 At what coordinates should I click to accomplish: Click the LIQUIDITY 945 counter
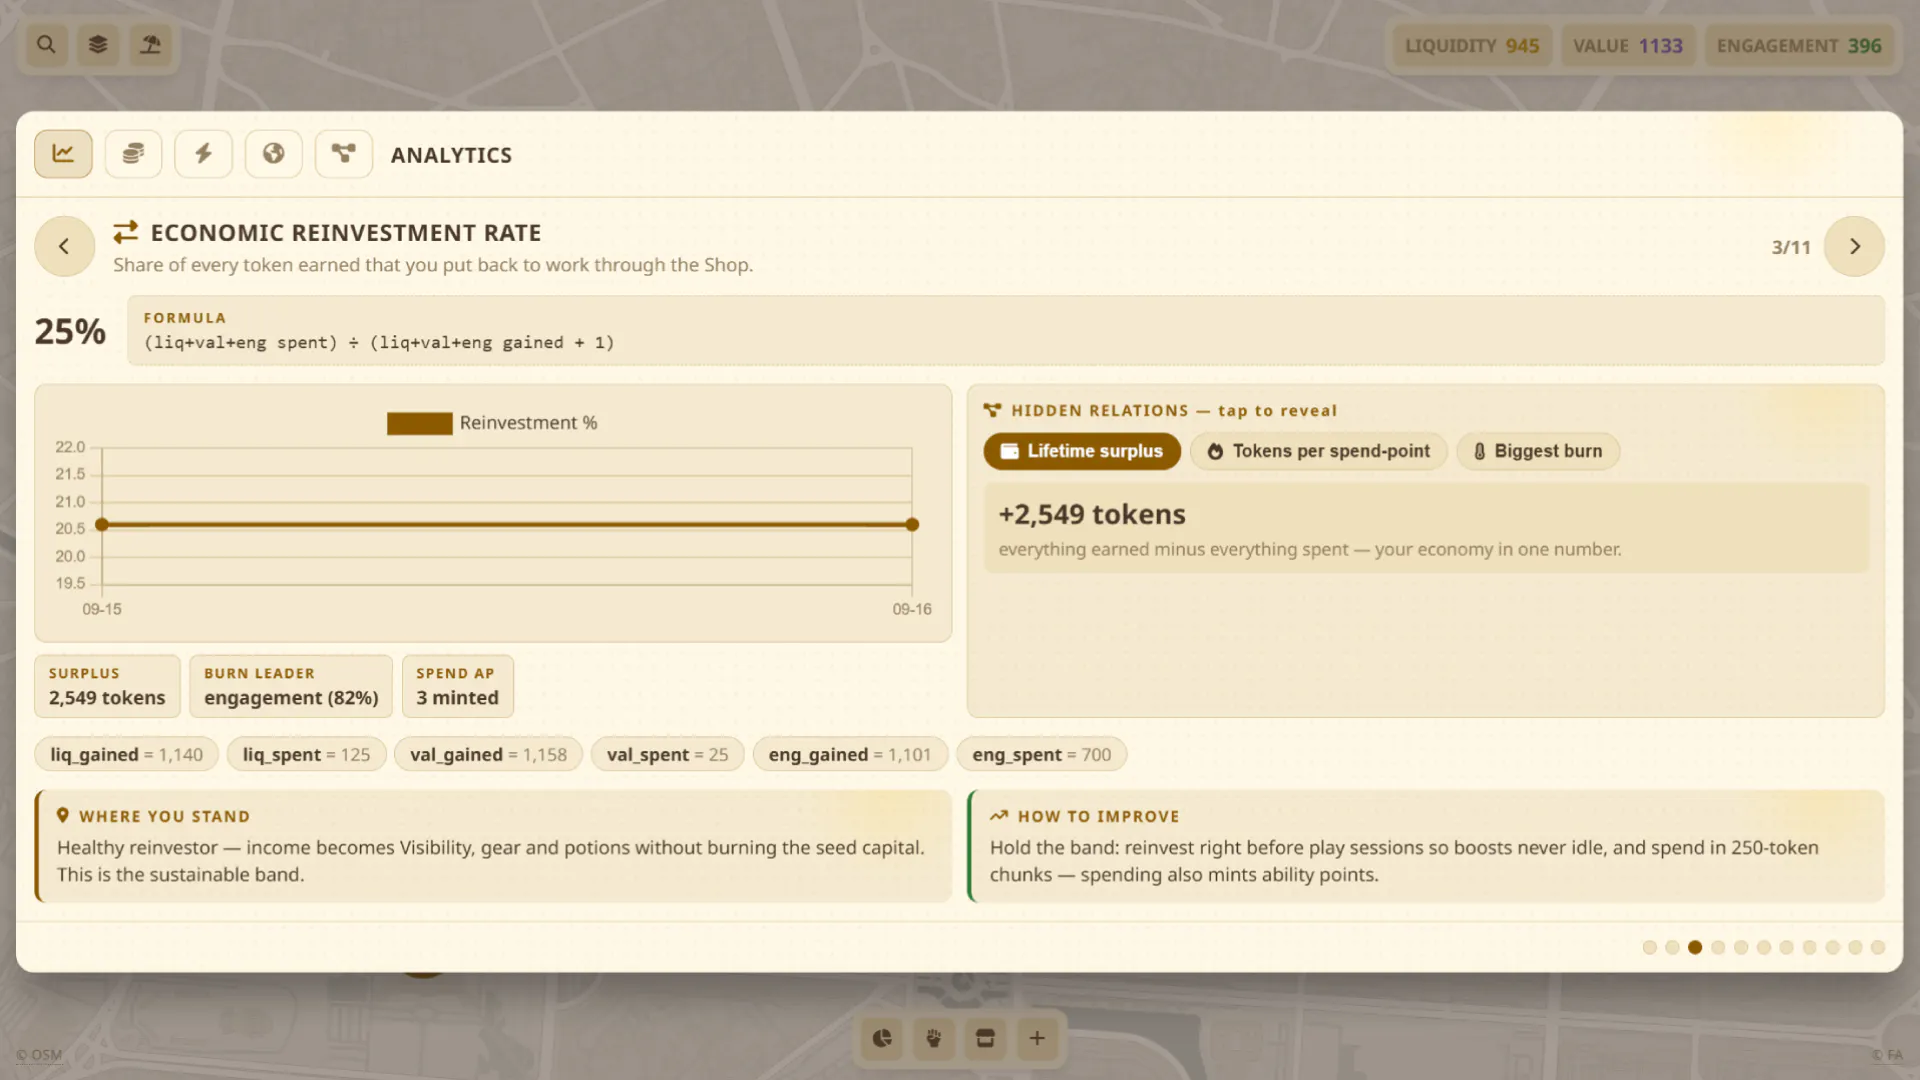click(1472, 46)
